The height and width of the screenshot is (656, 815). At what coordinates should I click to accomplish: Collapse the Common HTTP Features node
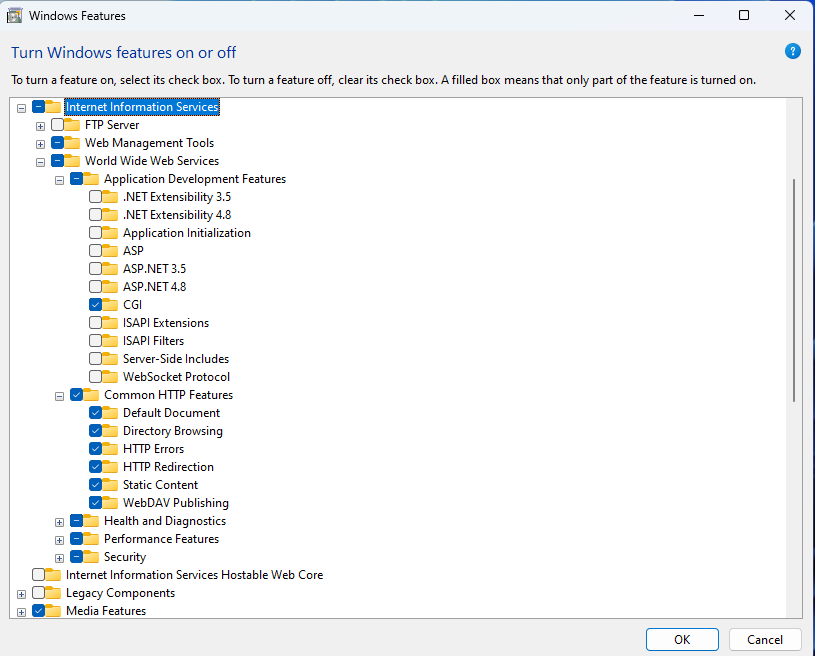coord(59,396)
